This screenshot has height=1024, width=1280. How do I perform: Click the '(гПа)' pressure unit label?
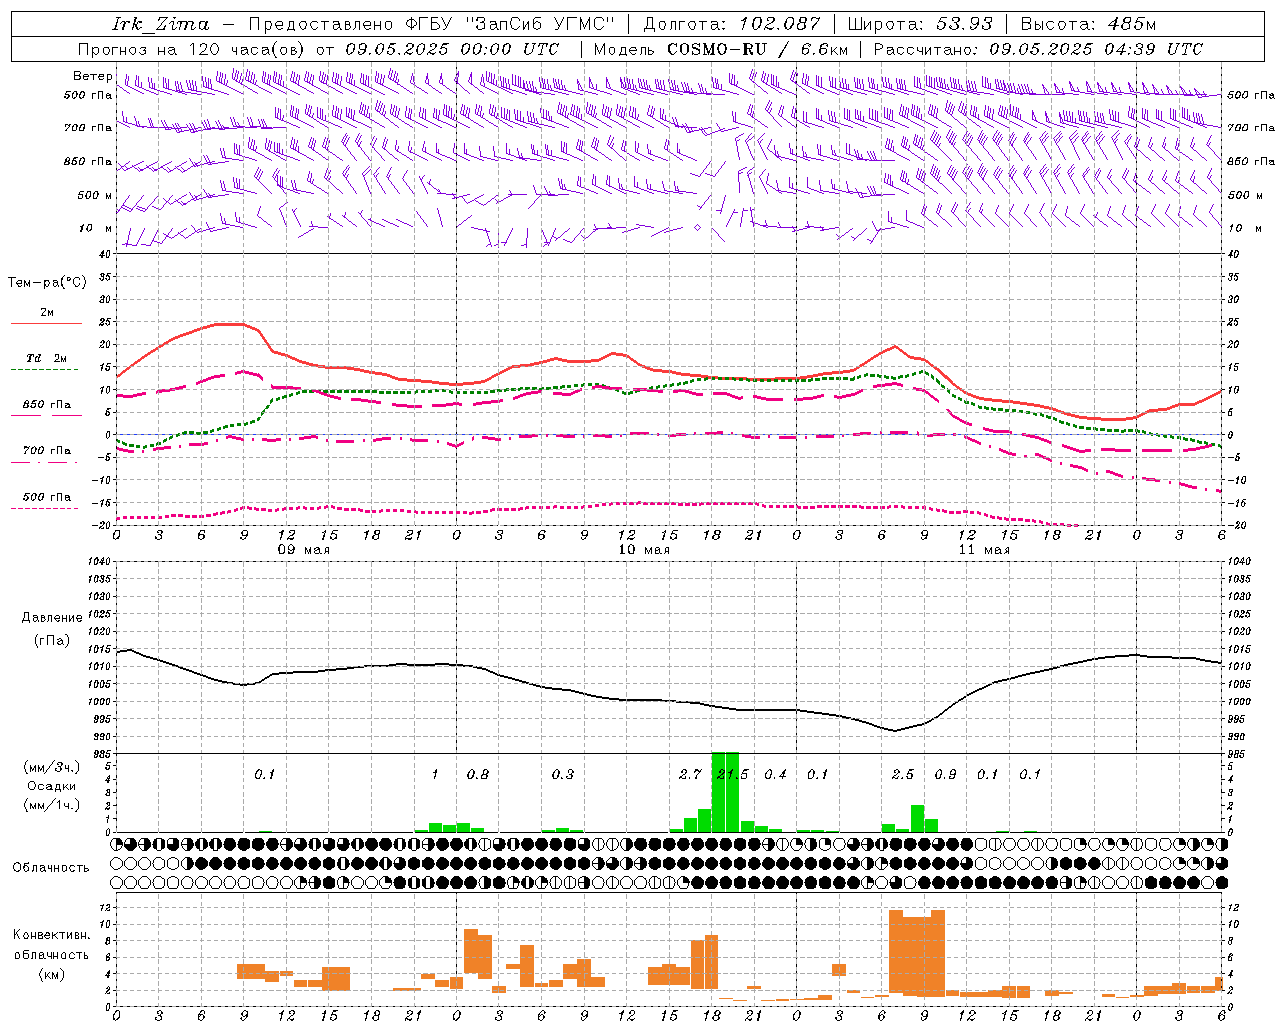pos(52,641)
